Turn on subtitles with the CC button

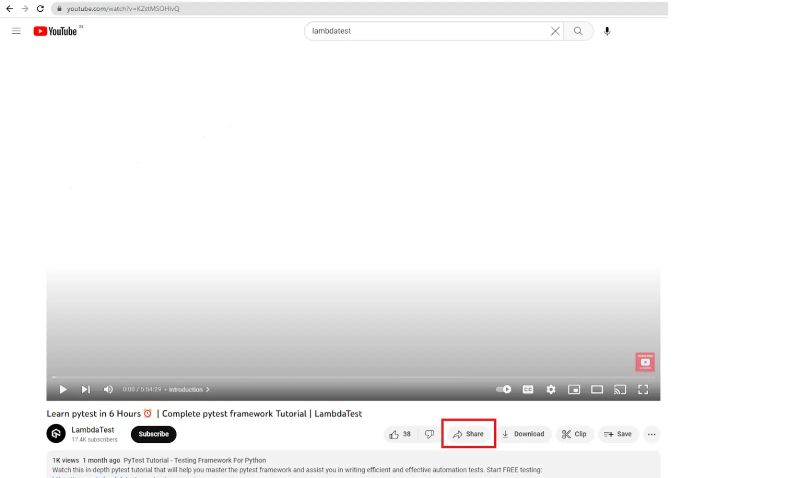tap(528, 389)
